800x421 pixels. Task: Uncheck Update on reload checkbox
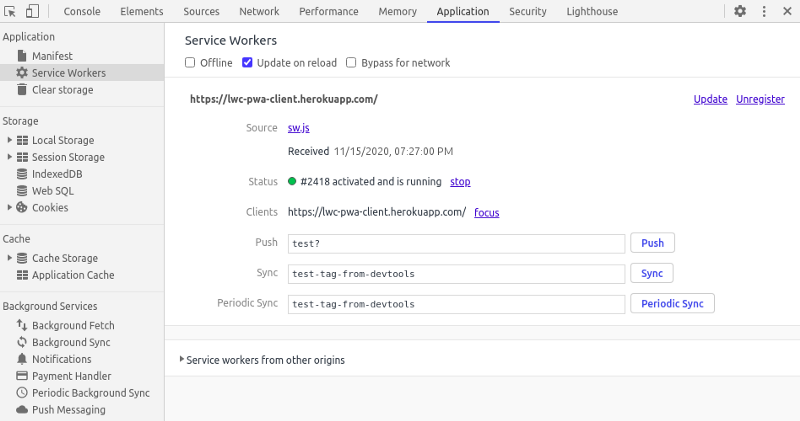tap(248, 63)
